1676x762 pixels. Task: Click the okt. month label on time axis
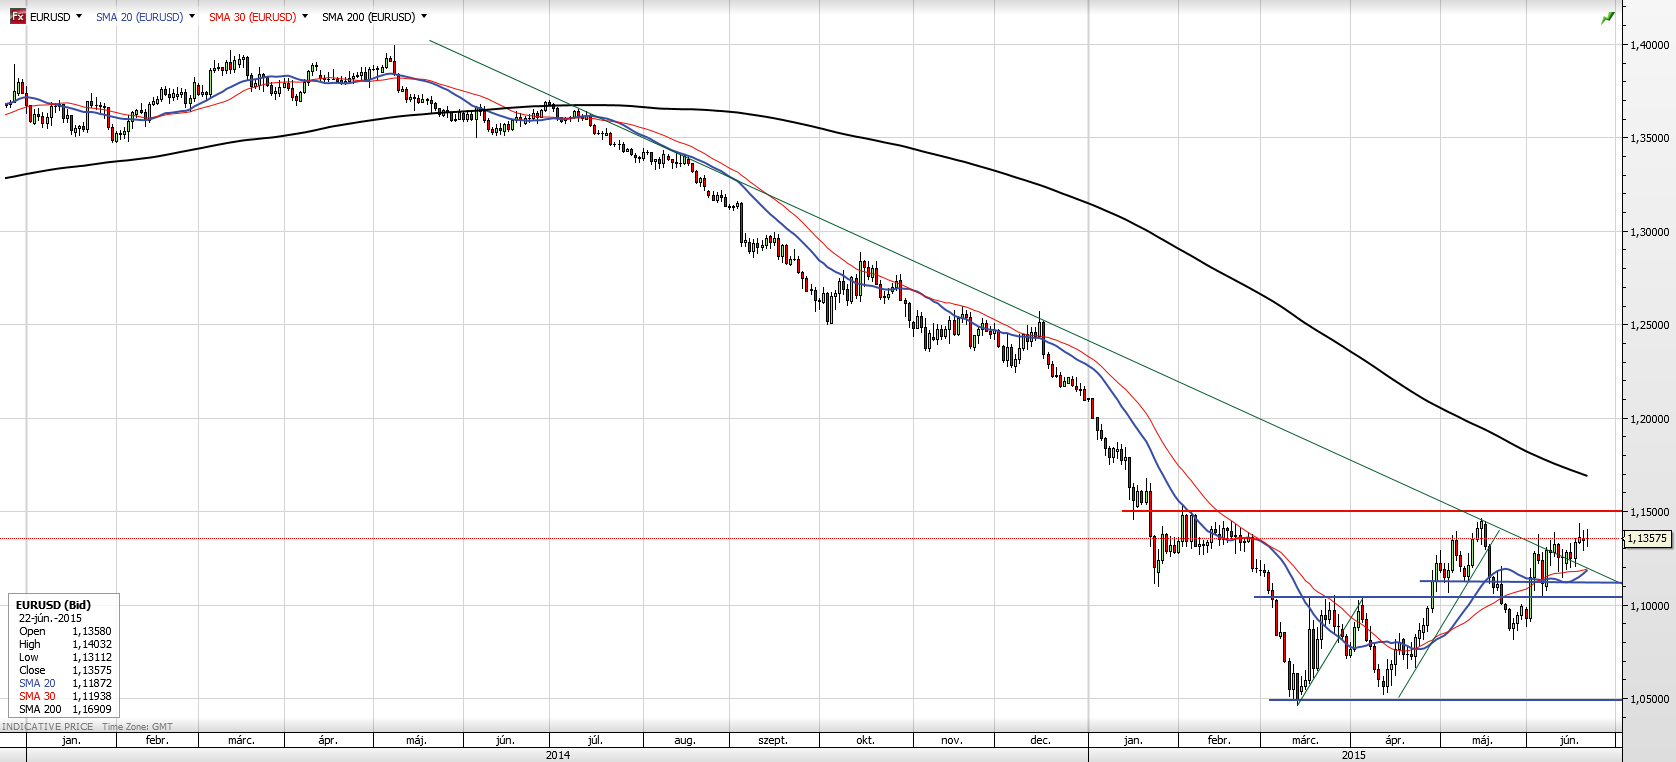click(865, 740)
